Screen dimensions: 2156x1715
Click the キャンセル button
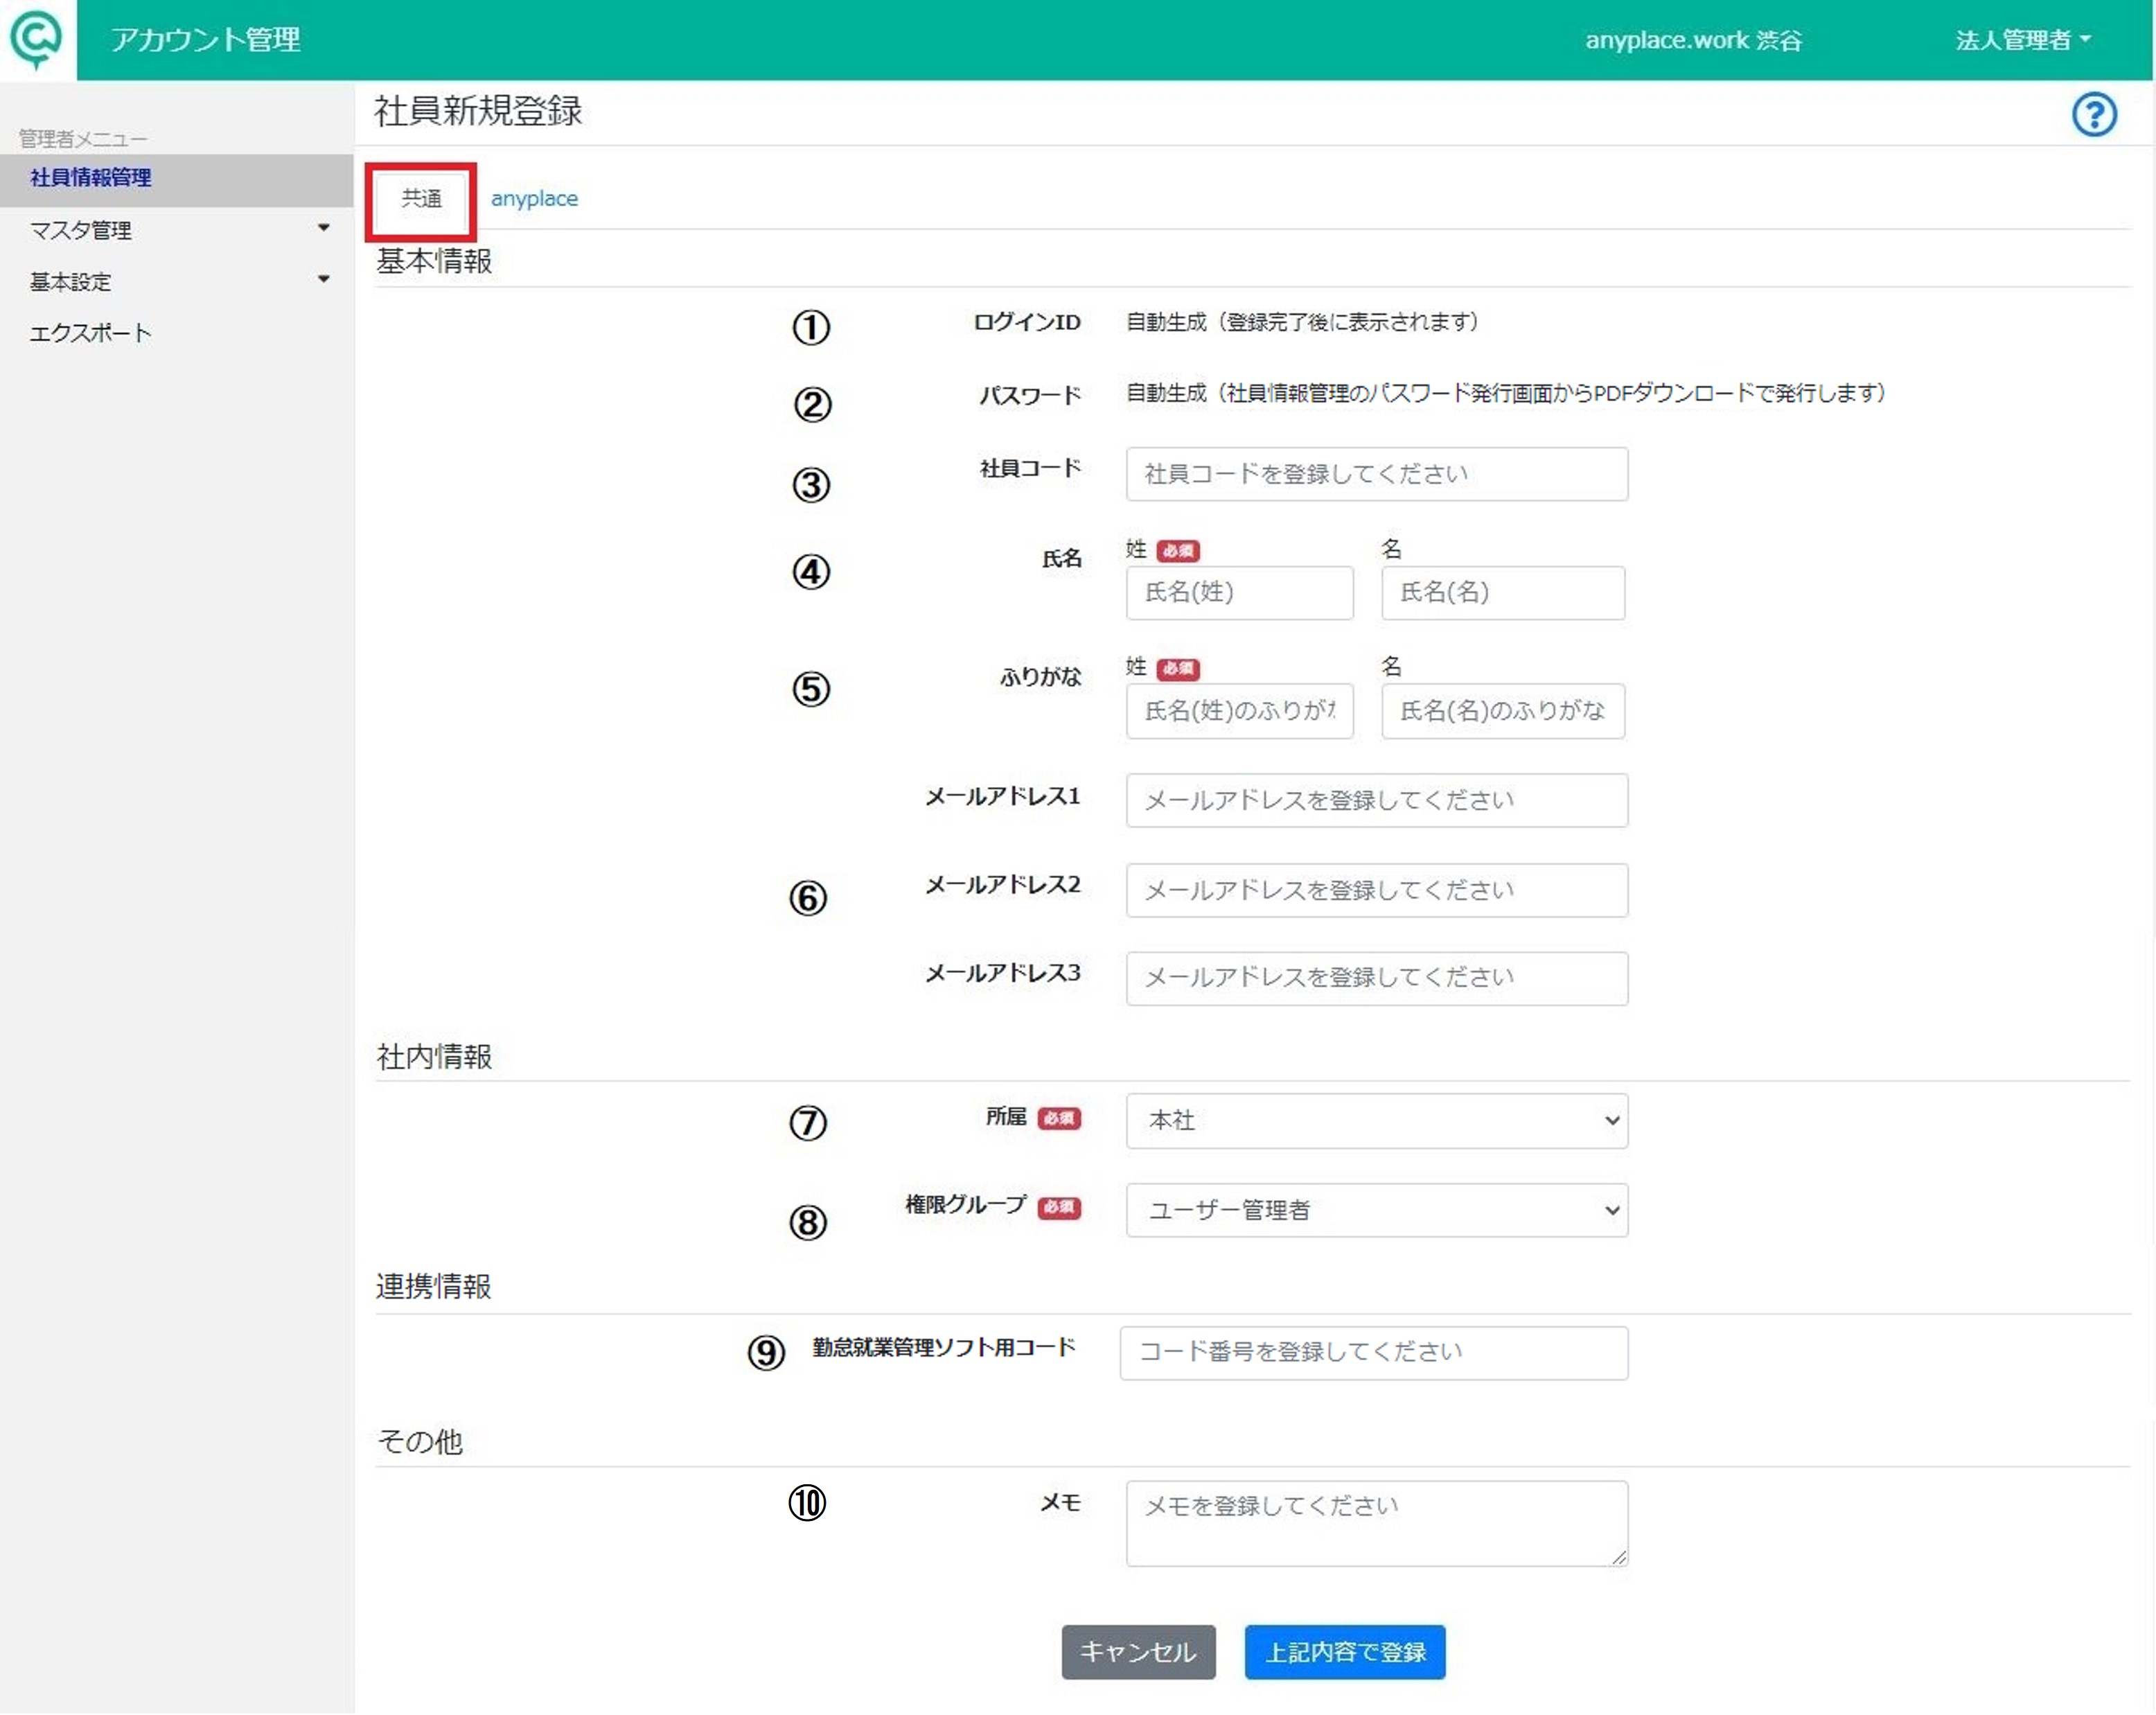point(1138,1652)
